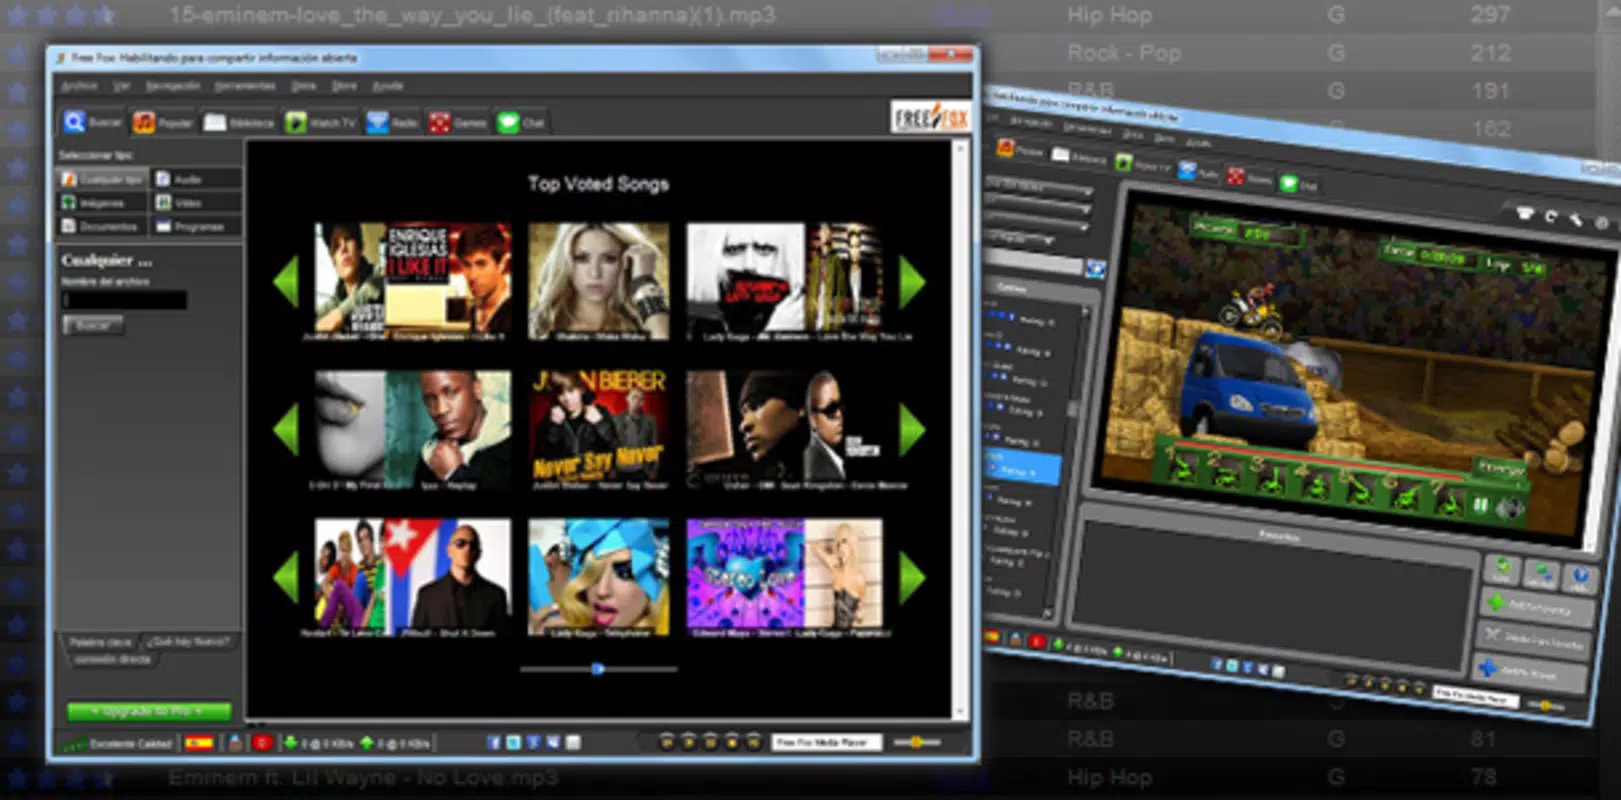This screenshot has height=800, width=1621.
Task: Click the padlock icon in the status bar
Action: click(235, 742)
